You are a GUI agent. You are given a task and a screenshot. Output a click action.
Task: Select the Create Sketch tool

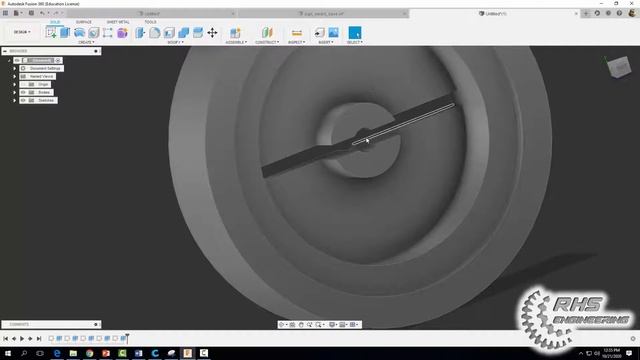point(51,33)
